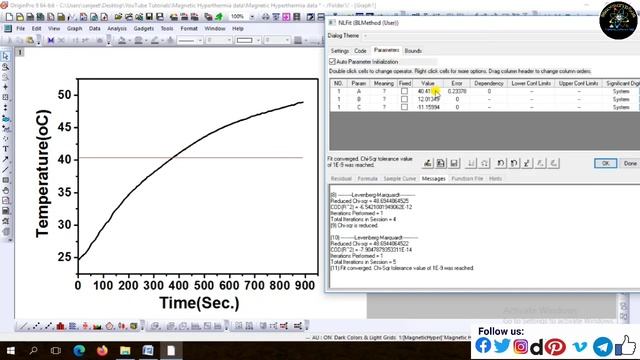Check Fixed box for parameter B
640x360 pixels.
[x=404, y=99]
